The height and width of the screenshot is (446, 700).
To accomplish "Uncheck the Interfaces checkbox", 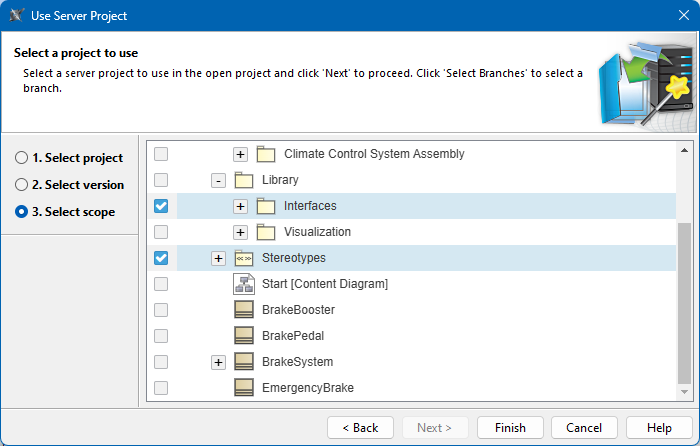I will pyautogui.click(x=161, y=206).
